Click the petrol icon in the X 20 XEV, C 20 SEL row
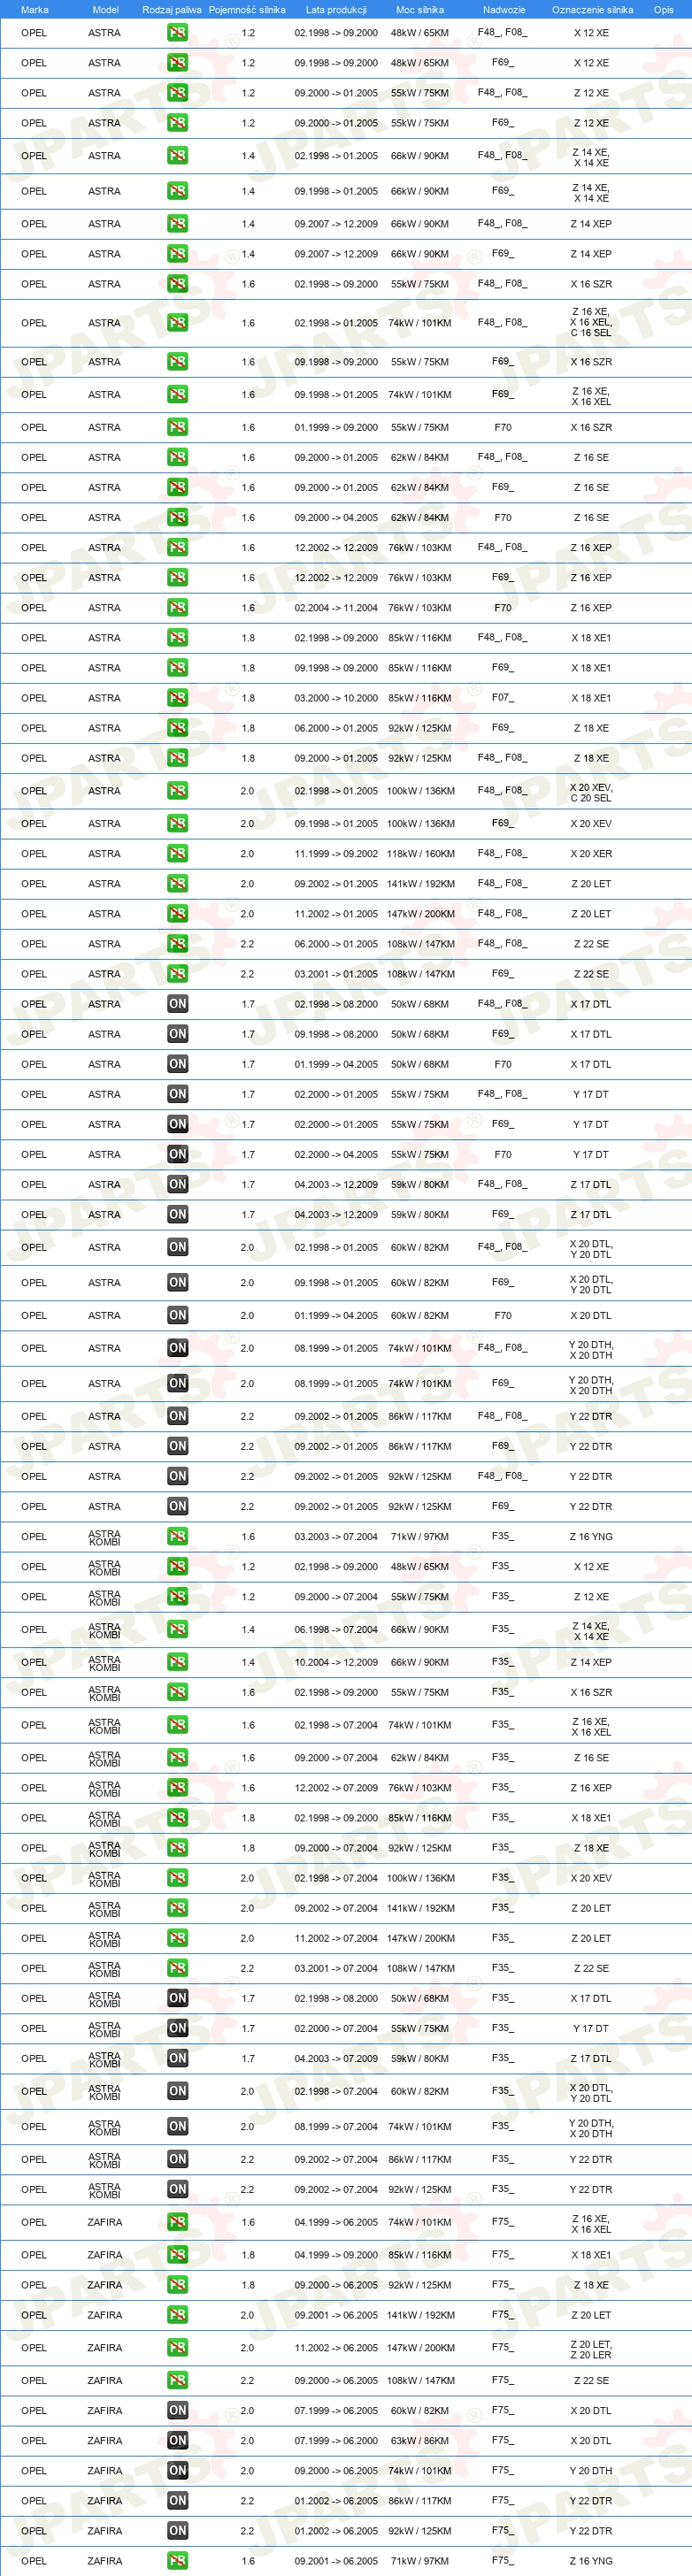This screenshot has width=692, height=2576. click(x=177, y=791)
